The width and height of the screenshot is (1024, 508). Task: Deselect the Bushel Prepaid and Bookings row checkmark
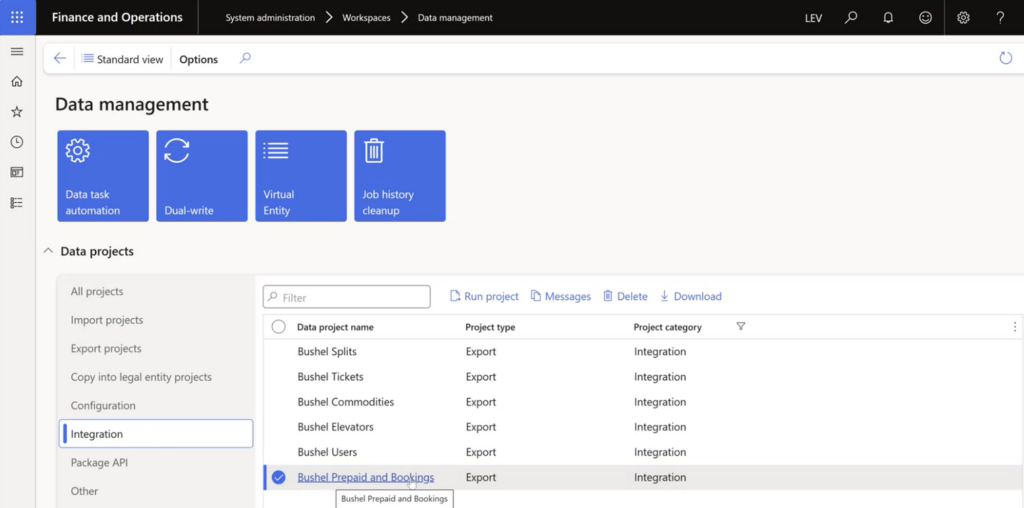[x=279, y=477]
